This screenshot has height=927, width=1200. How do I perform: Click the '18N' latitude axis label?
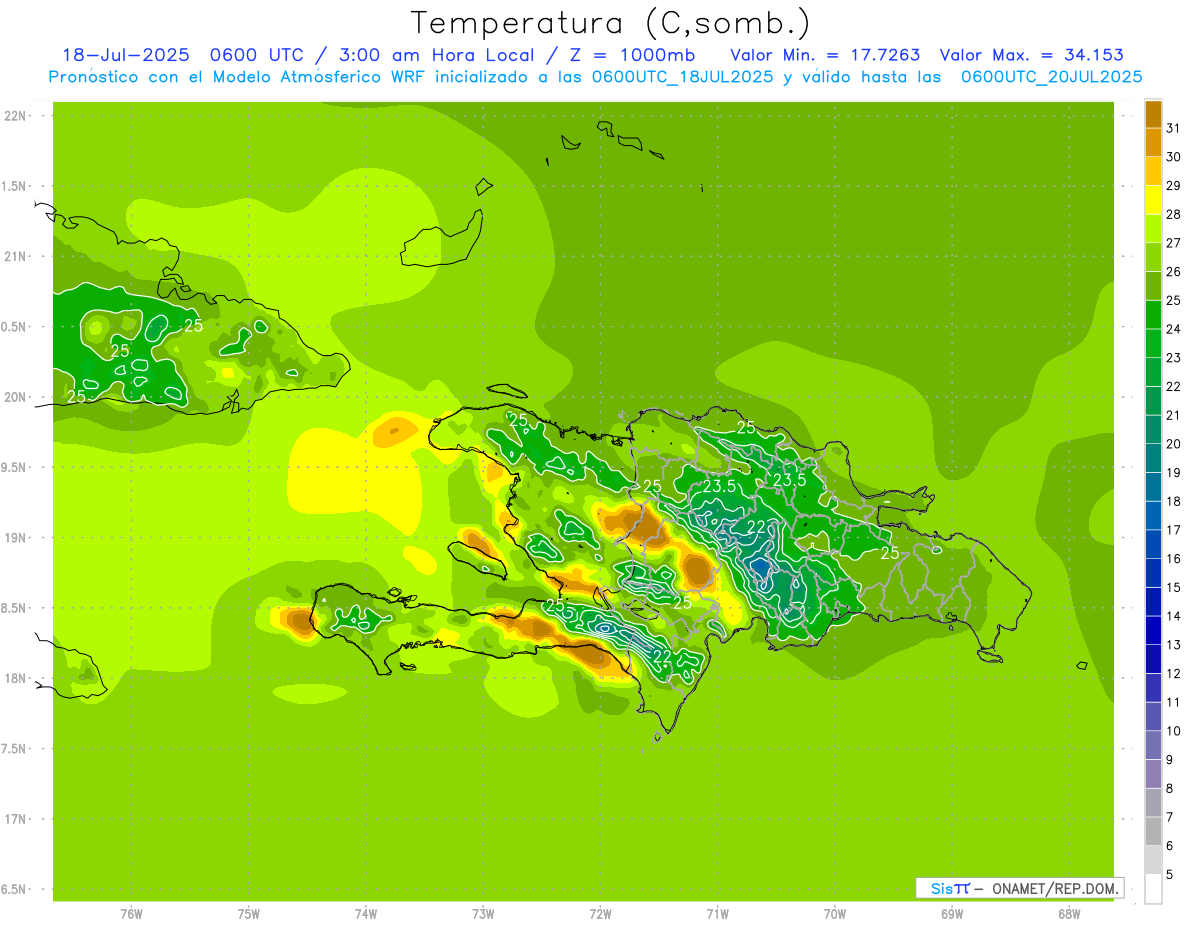coord(15,679)
